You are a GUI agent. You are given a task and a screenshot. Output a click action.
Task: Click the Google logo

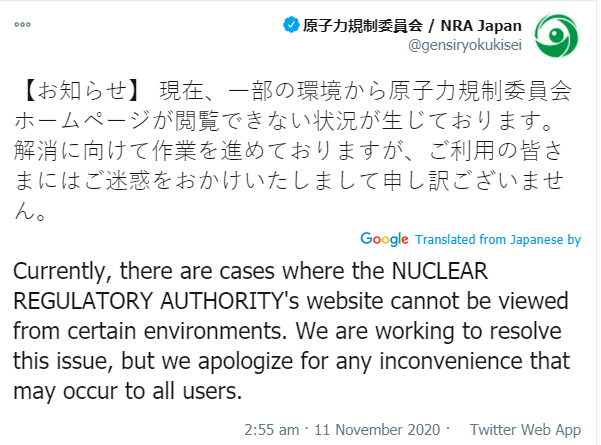tap(385, 240)
